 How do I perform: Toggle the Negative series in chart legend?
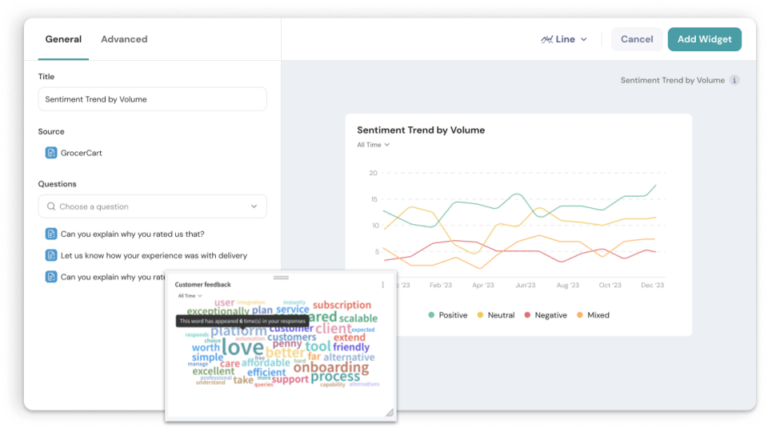544,315
